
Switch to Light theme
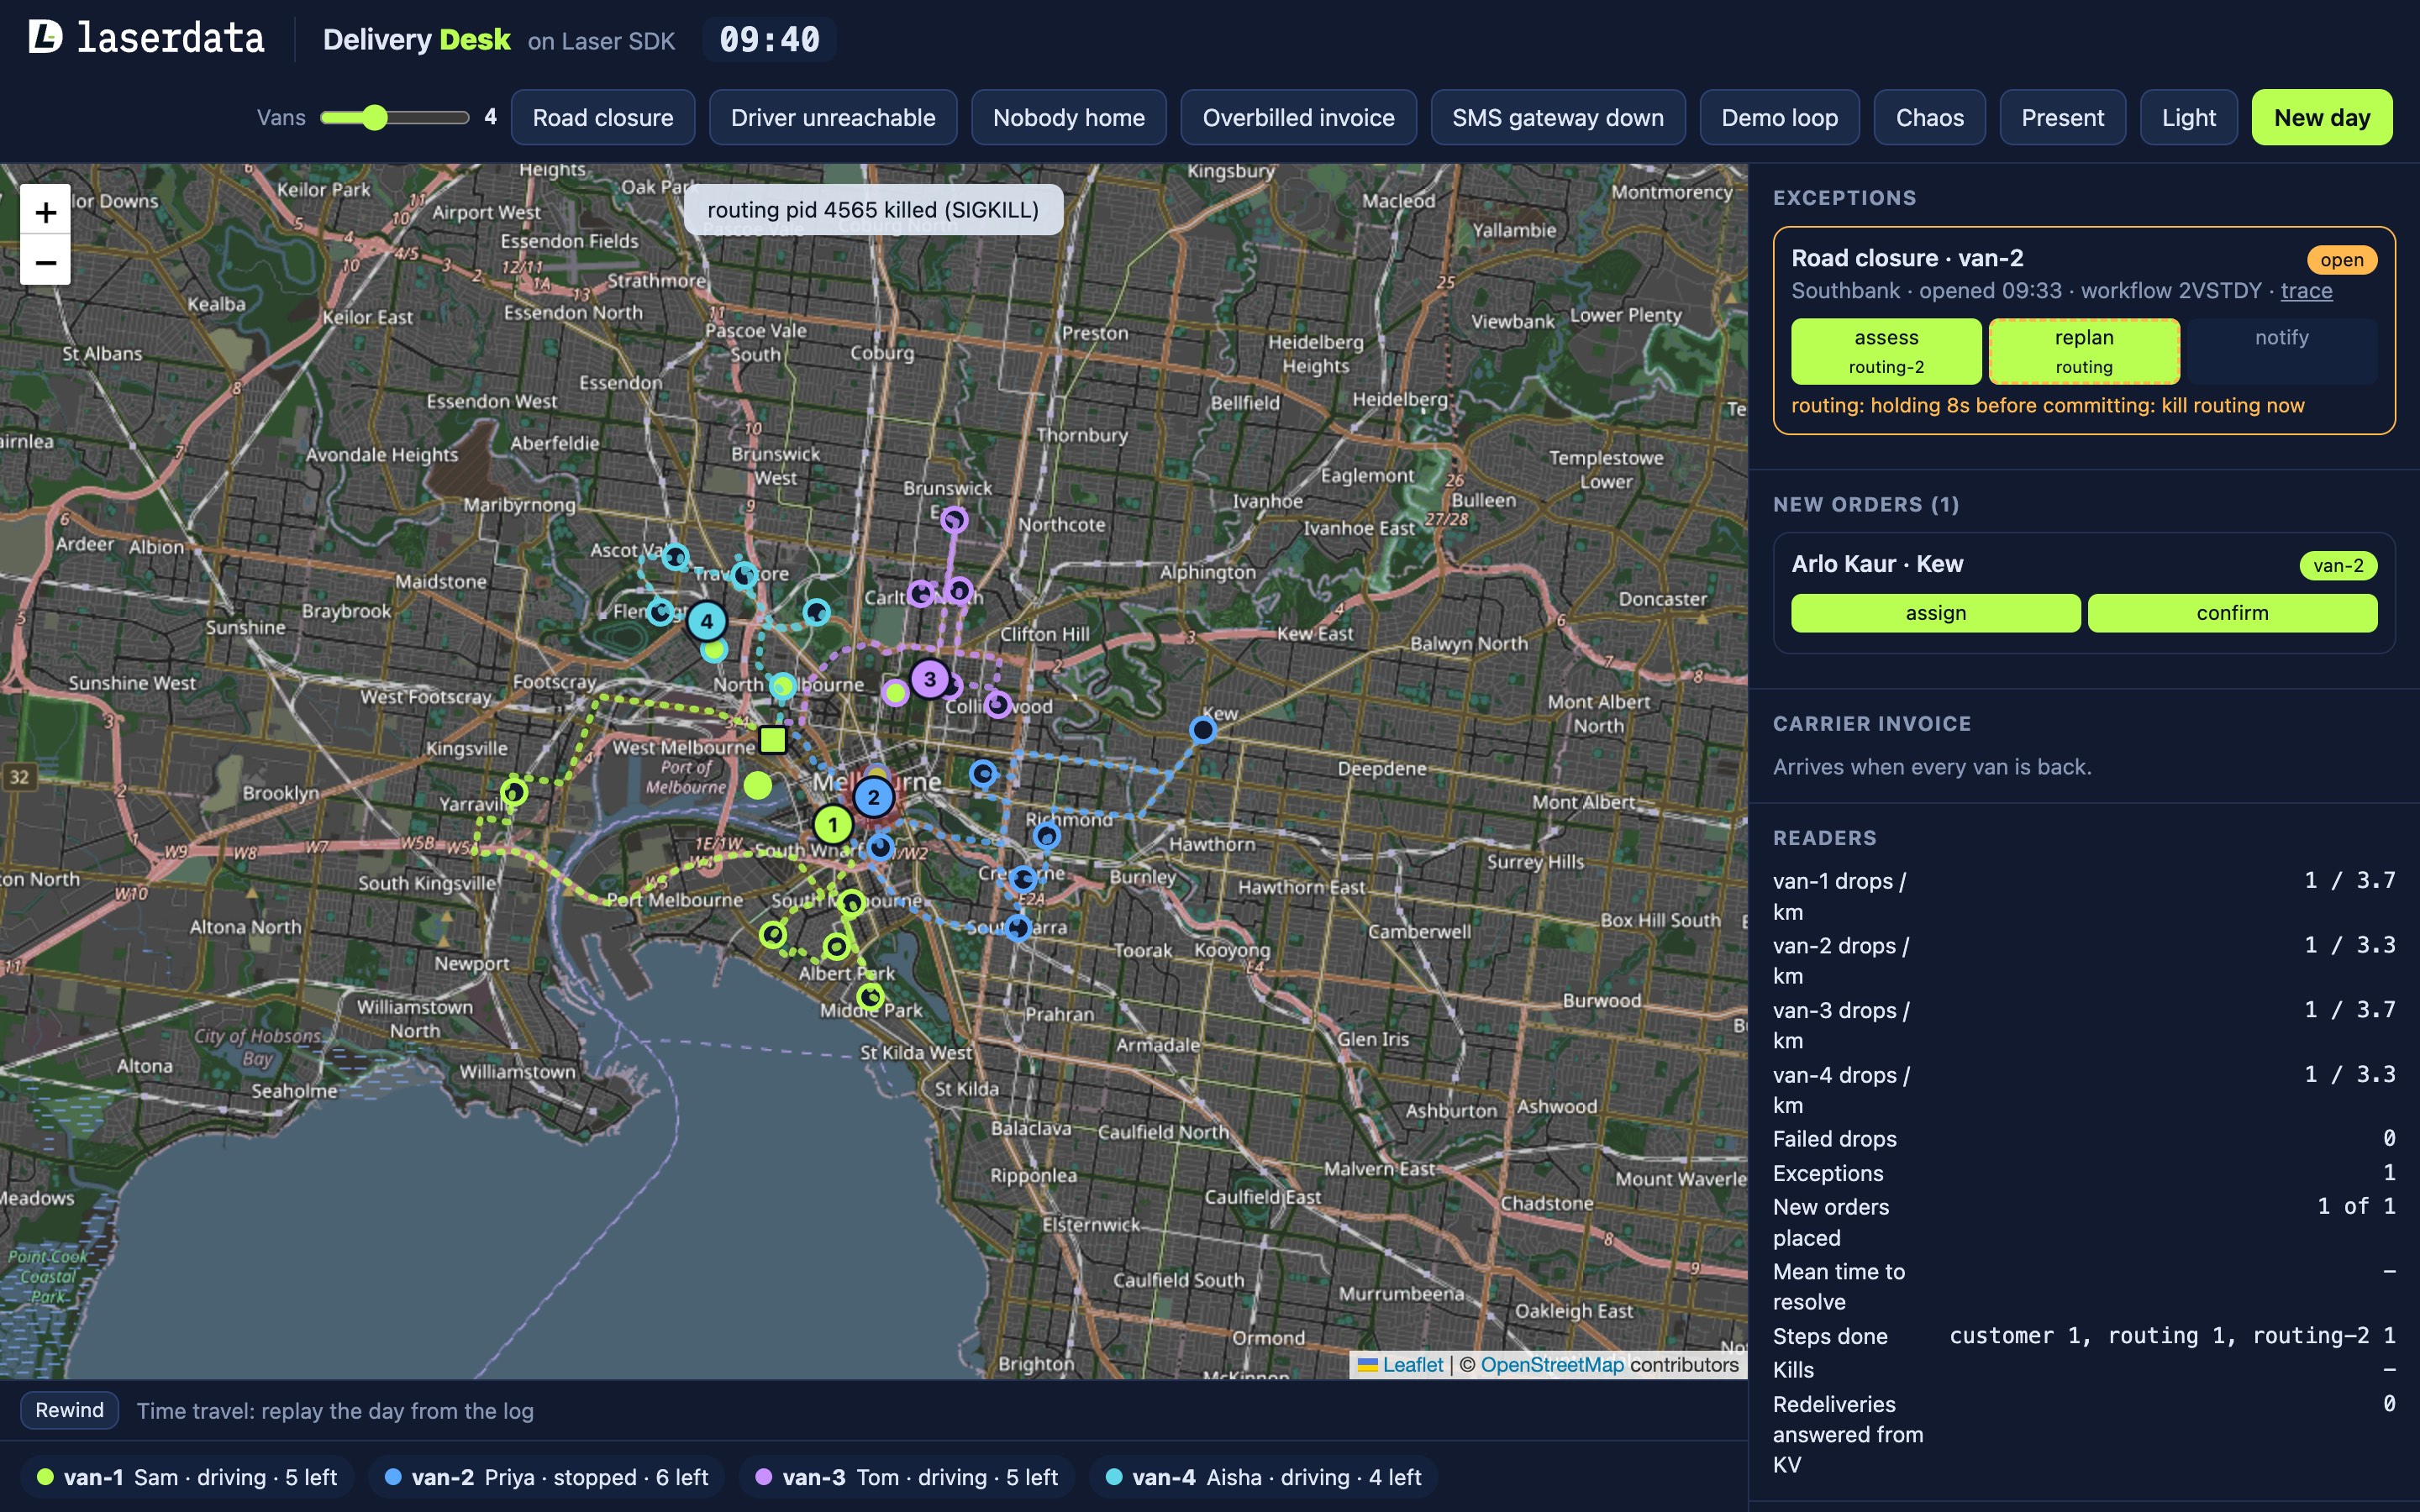coord(2188,118)
